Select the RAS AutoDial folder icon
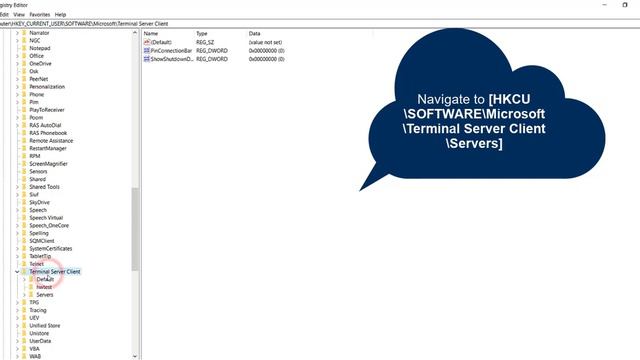This screenshot has height=360, width=640. [x=24, y=125]
